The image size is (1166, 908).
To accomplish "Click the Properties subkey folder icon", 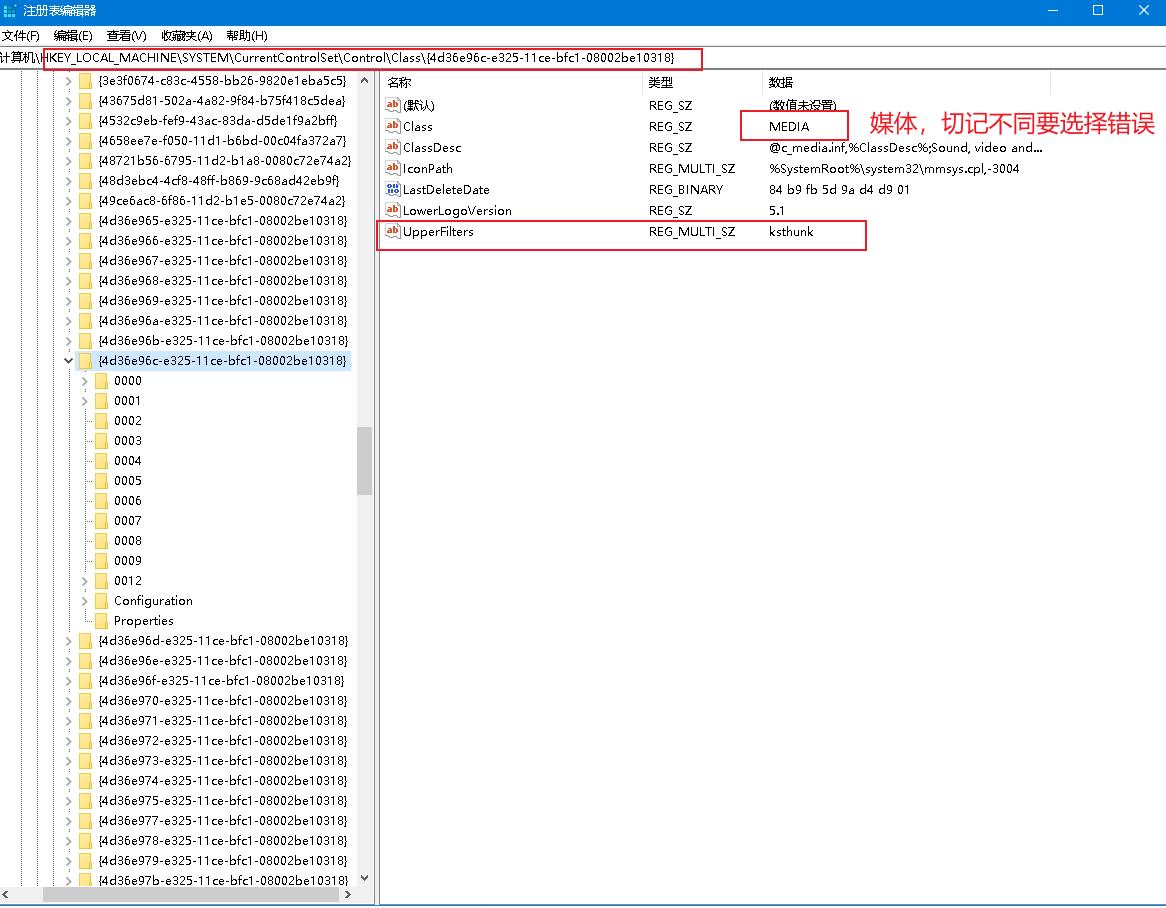I will coord(101,621).
